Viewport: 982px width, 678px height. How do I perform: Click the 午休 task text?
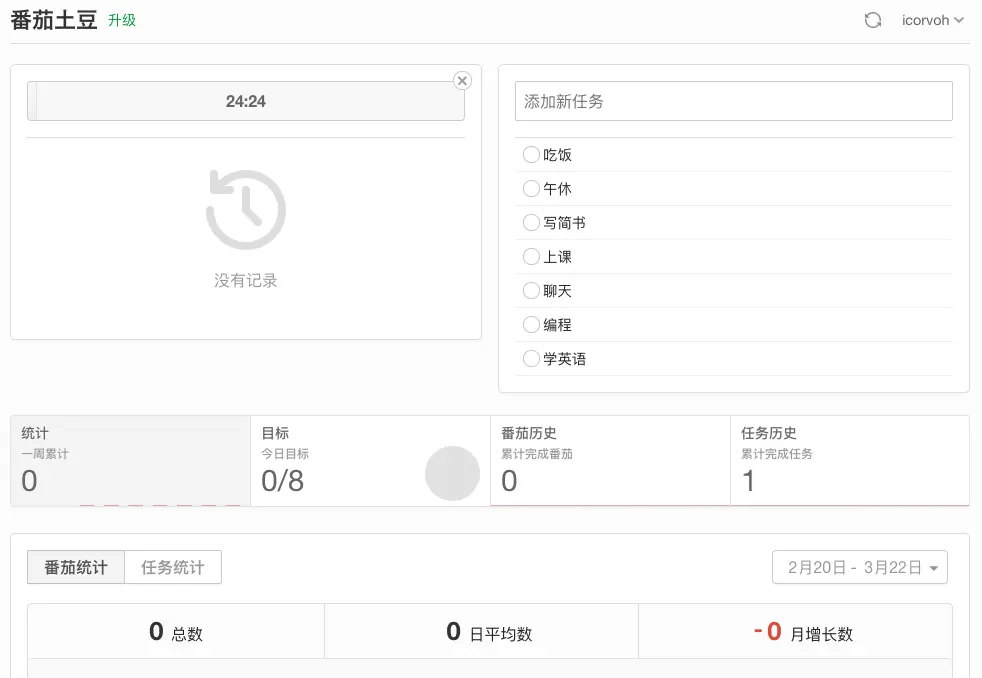(557, 188)
